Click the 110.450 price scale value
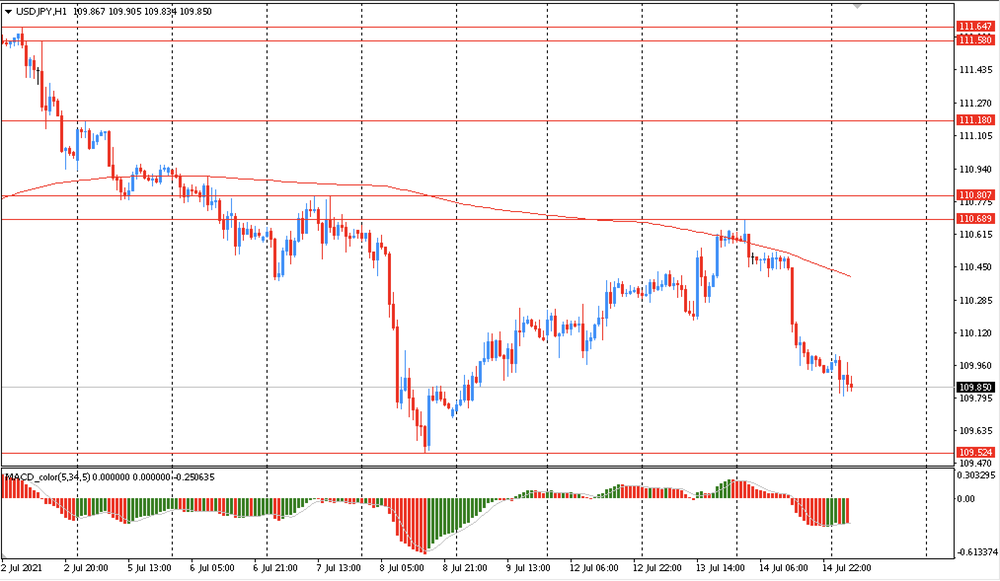1000x581 pixels. [x=976, y=267]
